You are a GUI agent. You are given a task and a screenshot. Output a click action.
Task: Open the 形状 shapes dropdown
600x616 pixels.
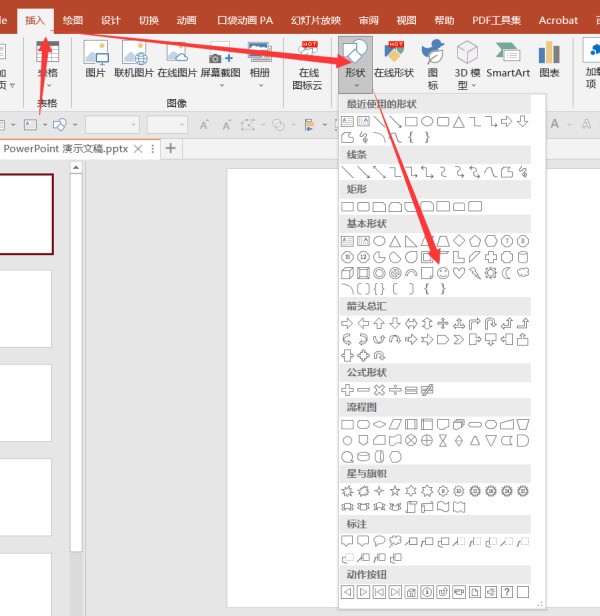pyautogui.click(x=355, y=62)
